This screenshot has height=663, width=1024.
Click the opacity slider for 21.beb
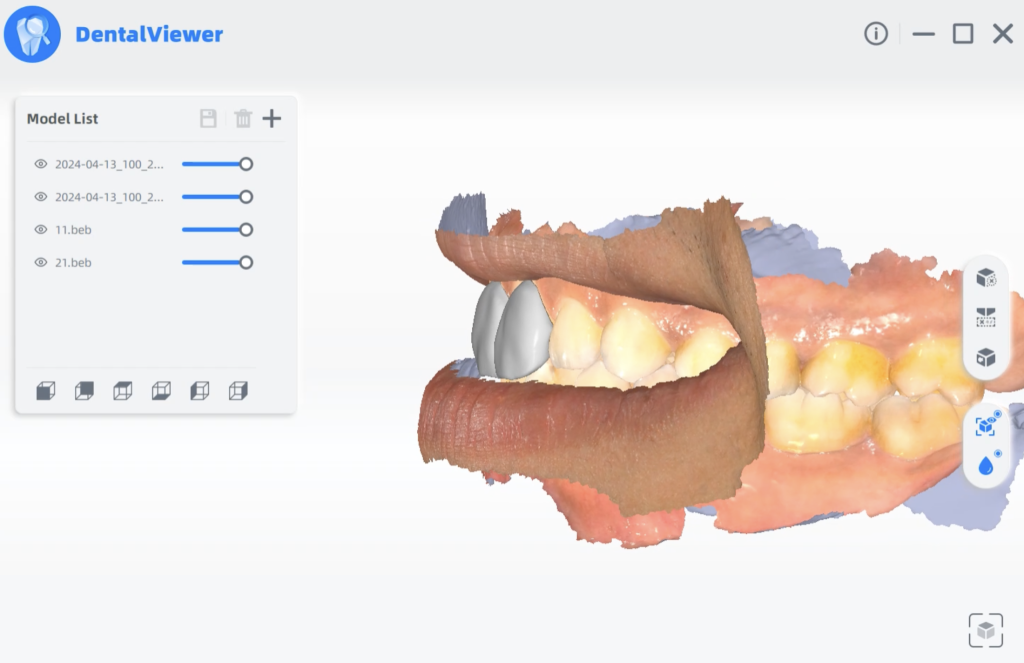(217, 263)
